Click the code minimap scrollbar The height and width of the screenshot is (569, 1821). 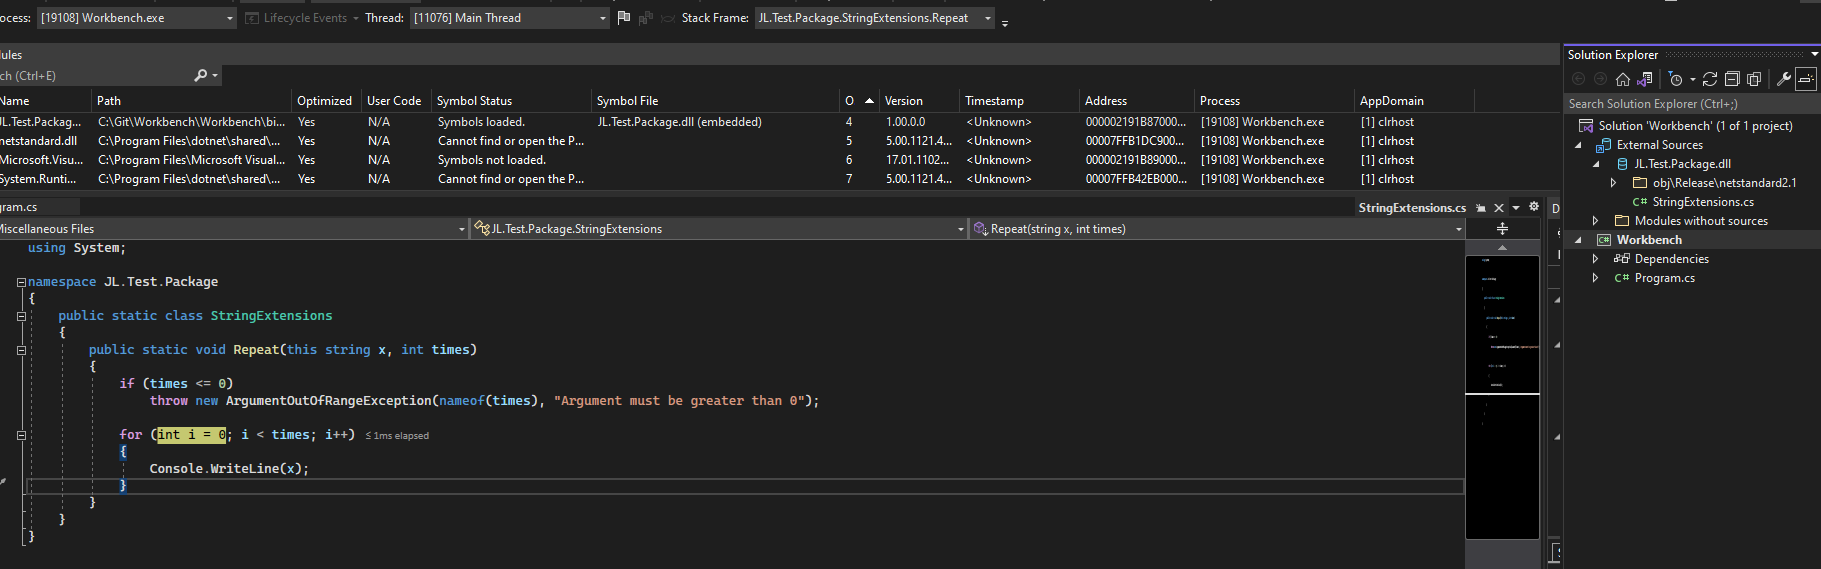1502,397
